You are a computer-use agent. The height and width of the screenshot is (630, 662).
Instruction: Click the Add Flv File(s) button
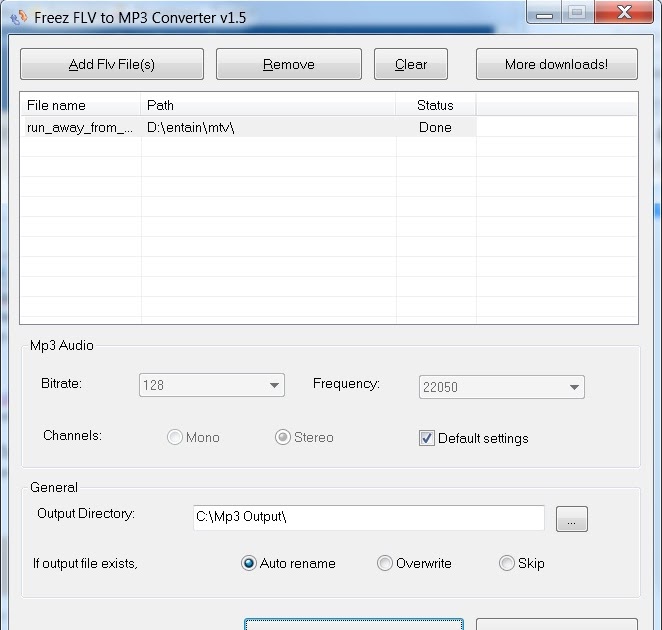click(112, 64)
